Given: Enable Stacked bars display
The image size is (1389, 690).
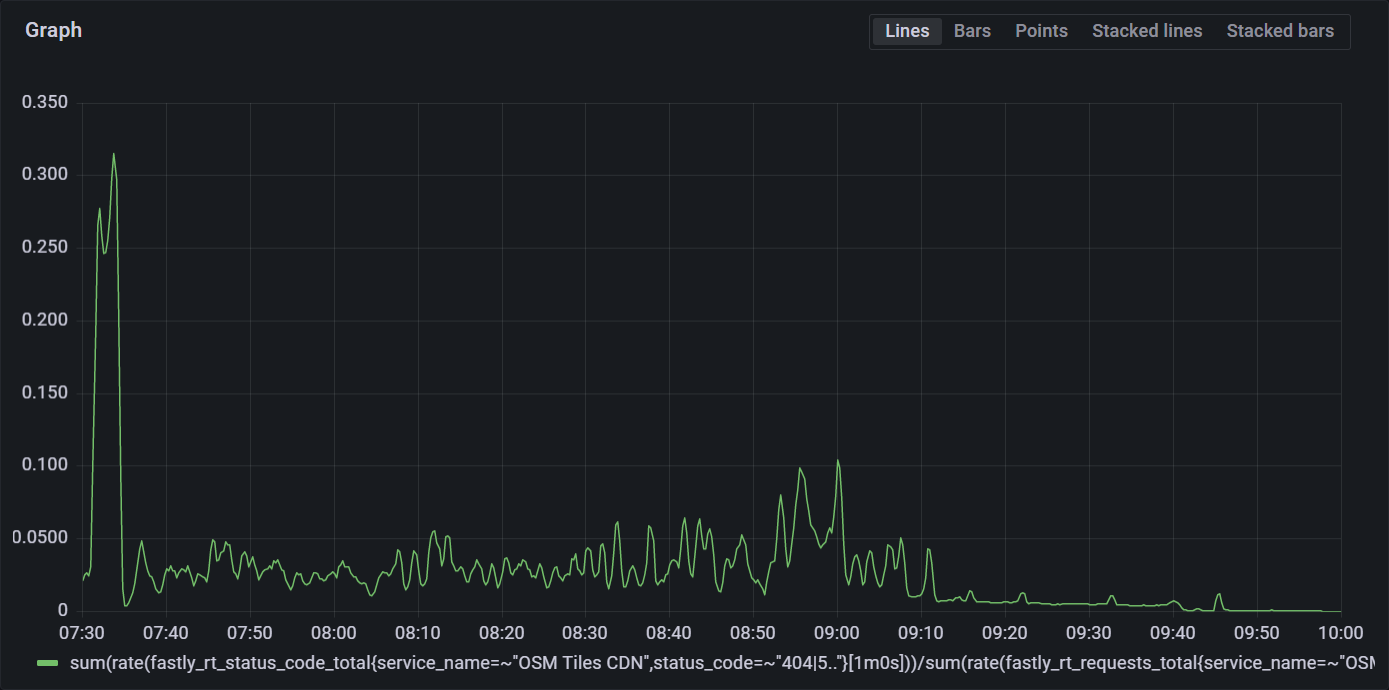Looking at the screenshot, I should 1280,31.
